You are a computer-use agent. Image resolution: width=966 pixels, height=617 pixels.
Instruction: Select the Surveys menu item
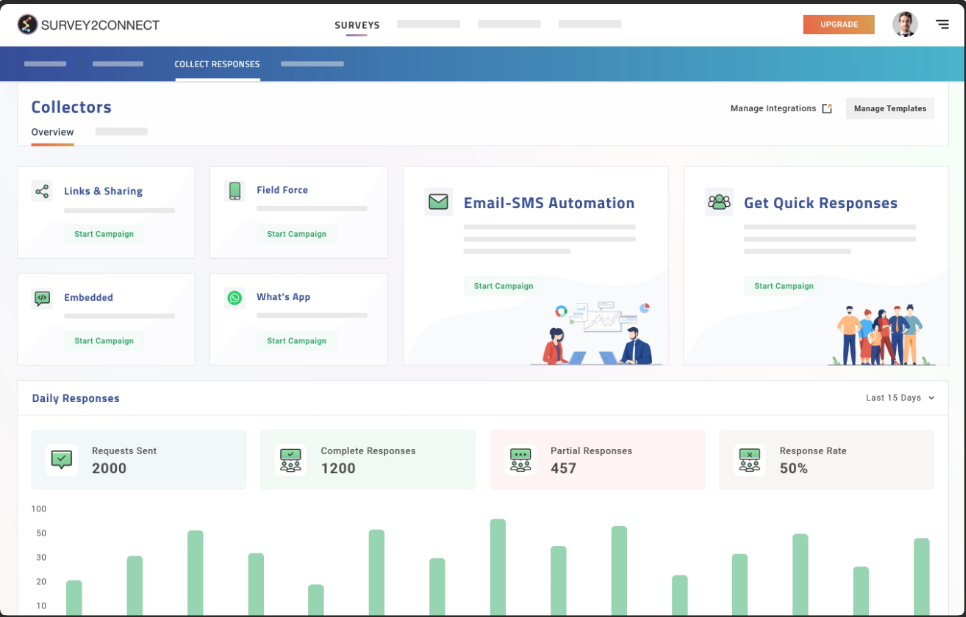pos(355,24)
